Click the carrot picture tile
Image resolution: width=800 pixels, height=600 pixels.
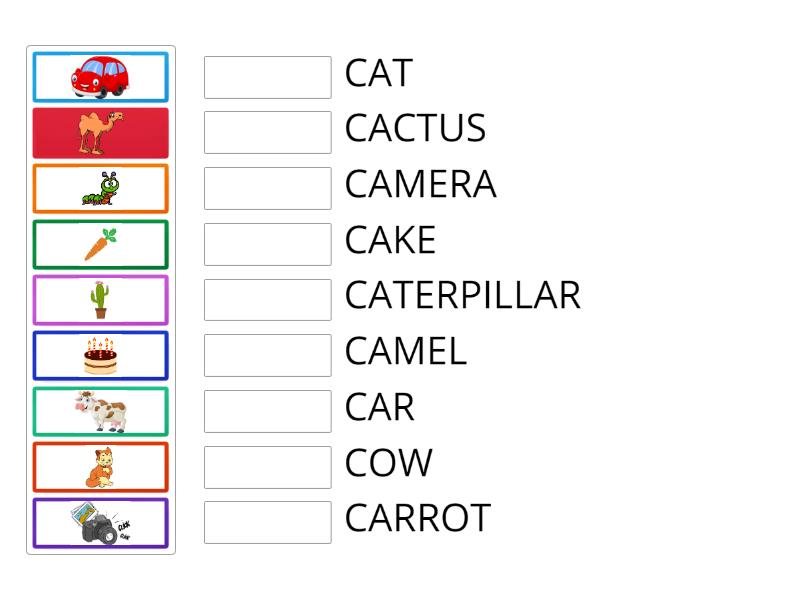pos(100,243)
